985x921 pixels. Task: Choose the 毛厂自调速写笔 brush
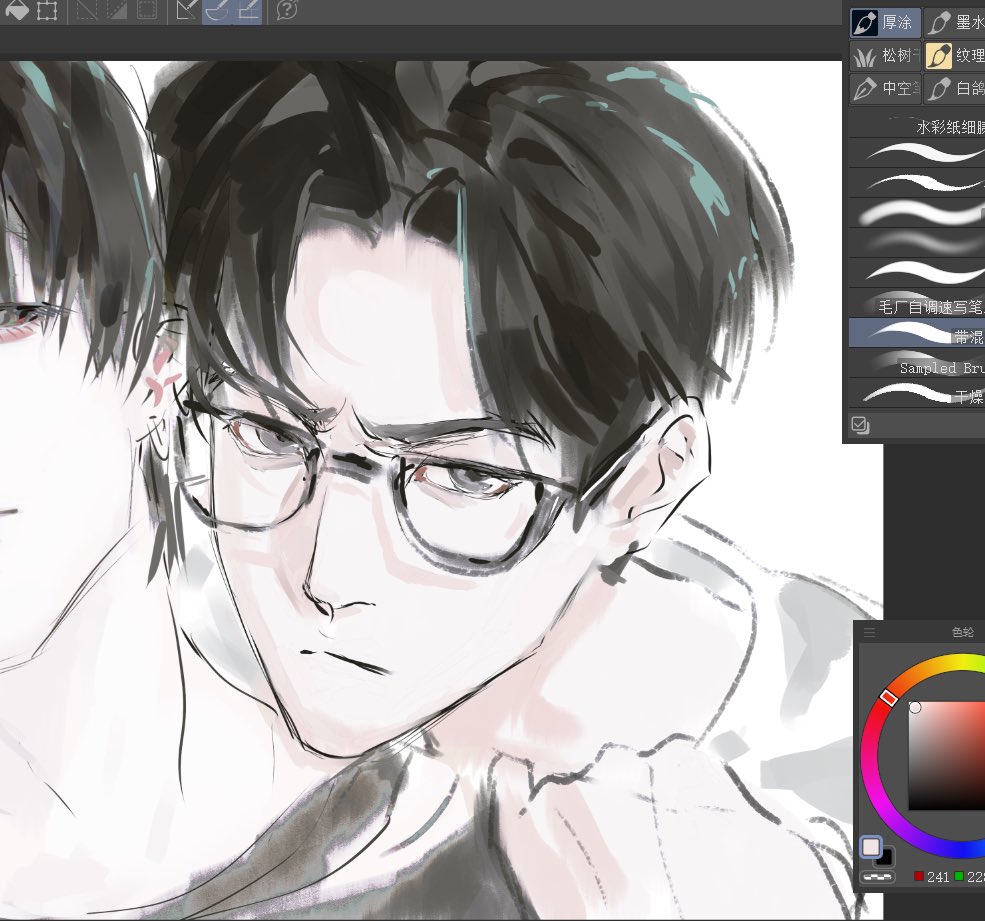click(x=917, y=303)
